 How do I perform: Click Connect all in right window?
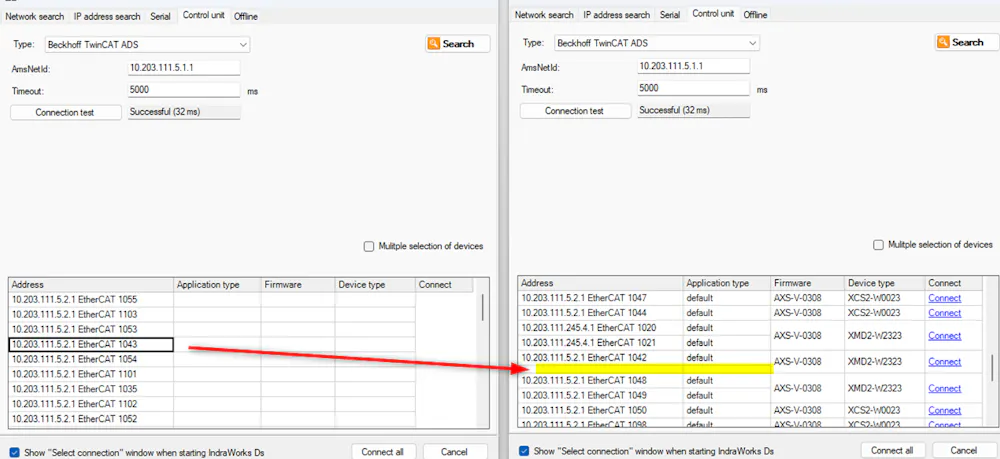pyautogui.click(x=893, y=450)
